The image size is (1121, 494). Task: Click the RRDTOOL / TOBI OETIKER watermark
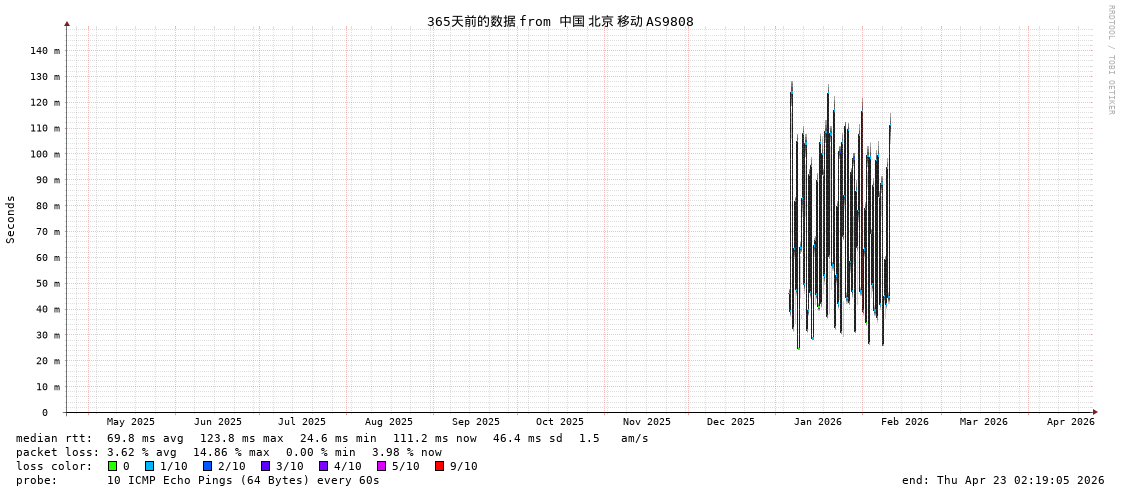click(1110, 60)
